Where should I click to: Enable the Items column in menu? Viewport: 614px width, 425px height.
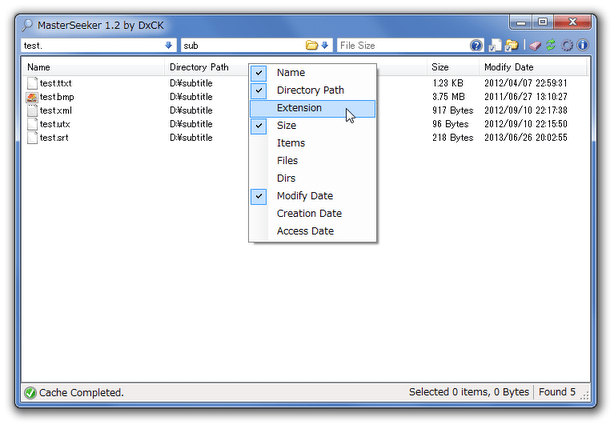(312, 143)
